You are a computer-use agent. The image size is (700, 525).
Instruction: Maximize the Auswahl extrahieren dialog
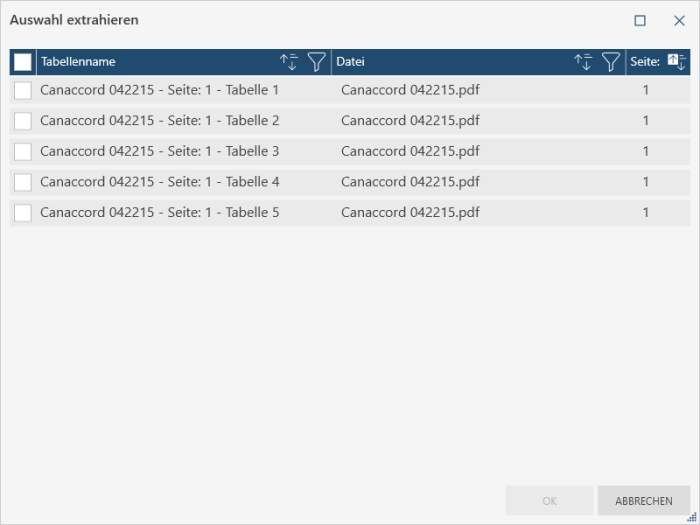[640, 20]
